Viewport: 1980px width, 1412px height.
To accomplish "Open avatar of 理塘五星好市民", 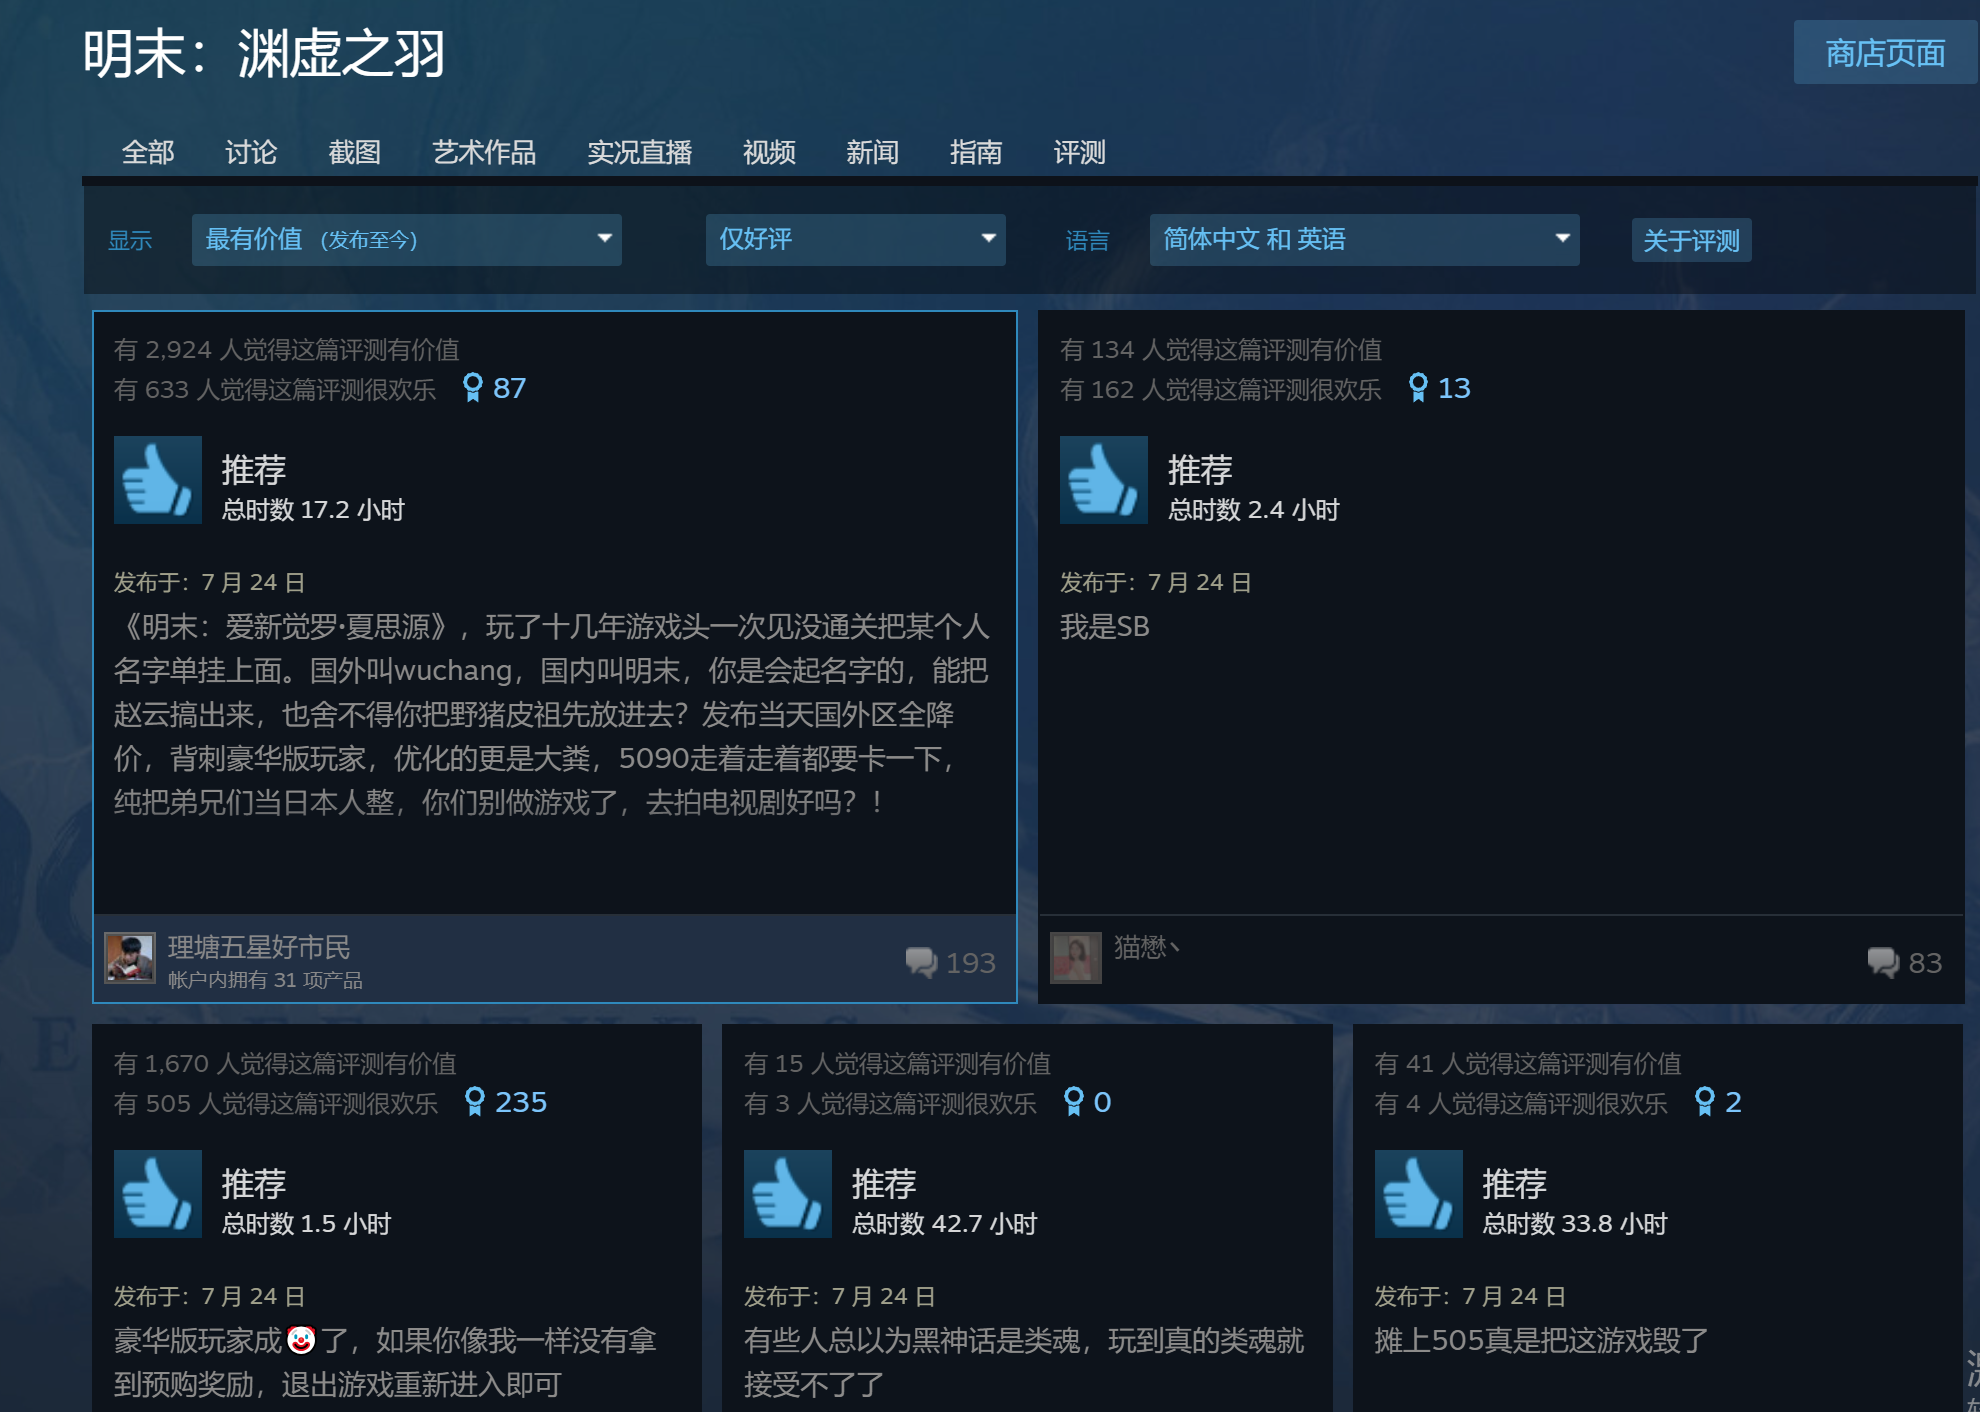I will click(130, 958).
